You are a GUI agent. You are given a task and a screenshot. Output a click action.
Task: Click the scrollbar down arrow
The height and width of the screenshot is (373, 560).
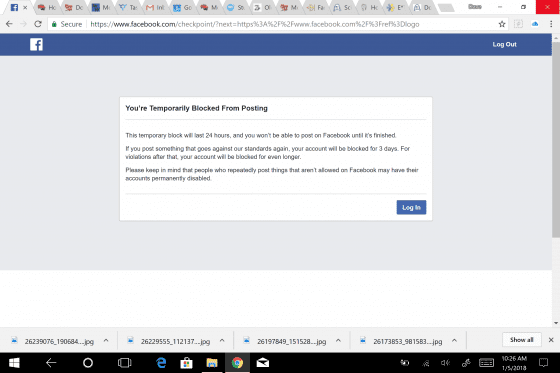(556, 323)
